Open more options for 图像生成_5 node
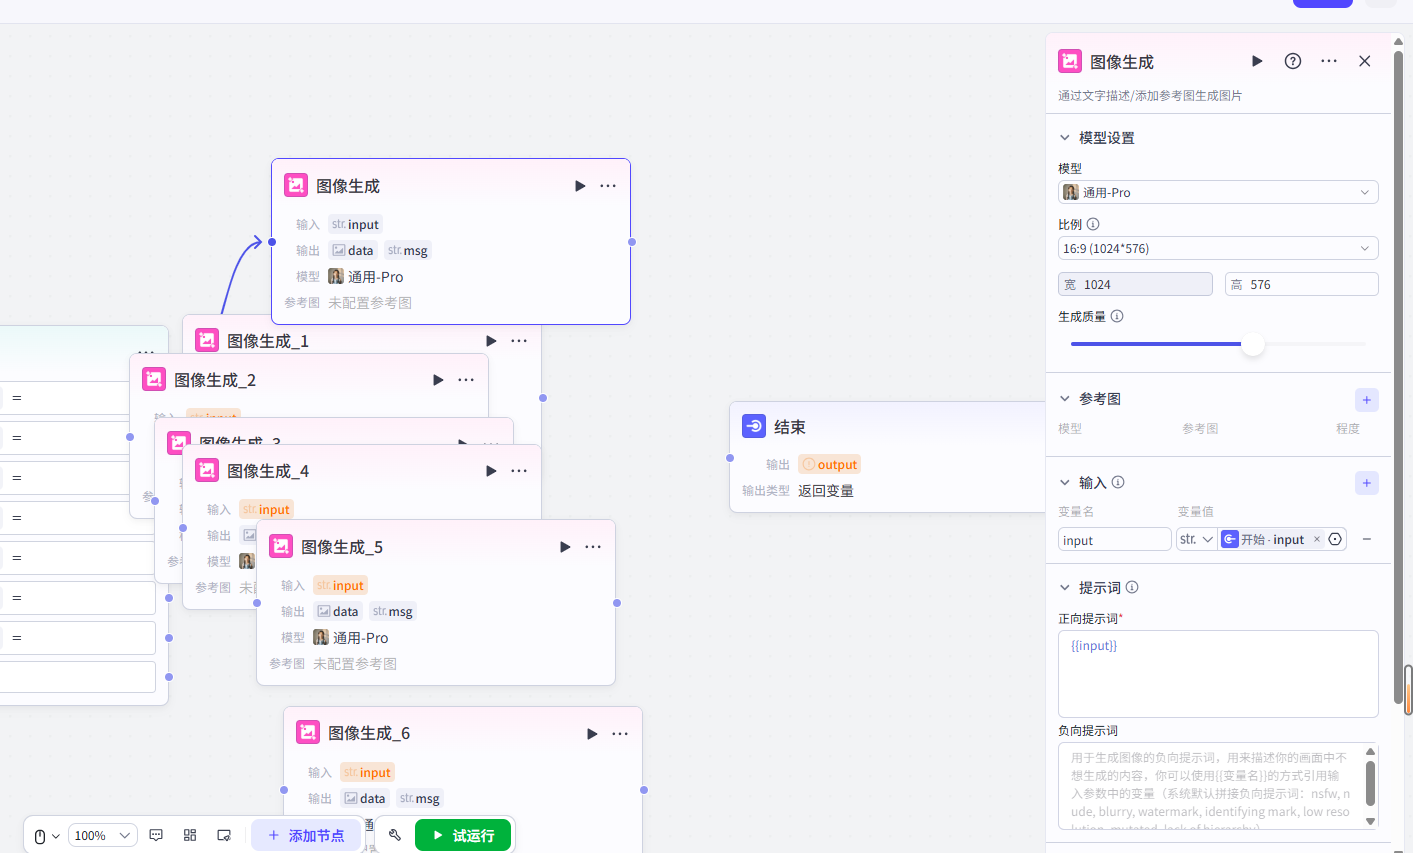Screen dimensions: 1413x853 pyautogui.click(x=593, y=547)
